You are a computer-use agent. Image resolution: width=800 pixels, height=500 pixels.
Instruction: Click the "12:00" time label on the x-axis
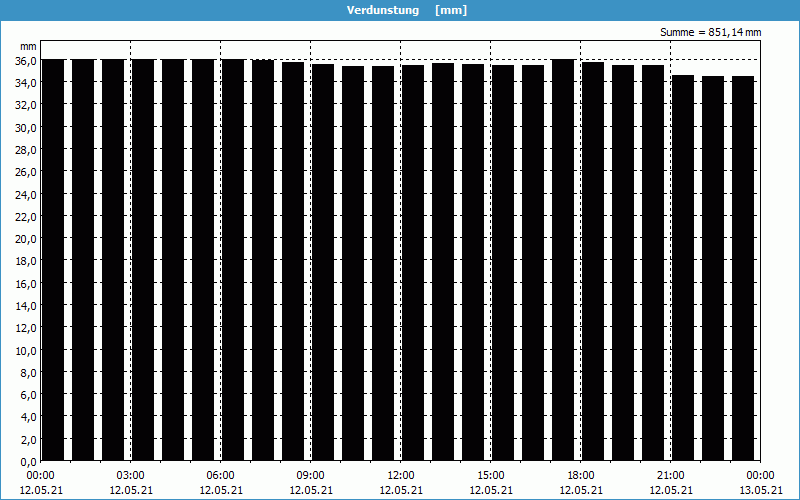pyautogui.click(x=401, y=476)
